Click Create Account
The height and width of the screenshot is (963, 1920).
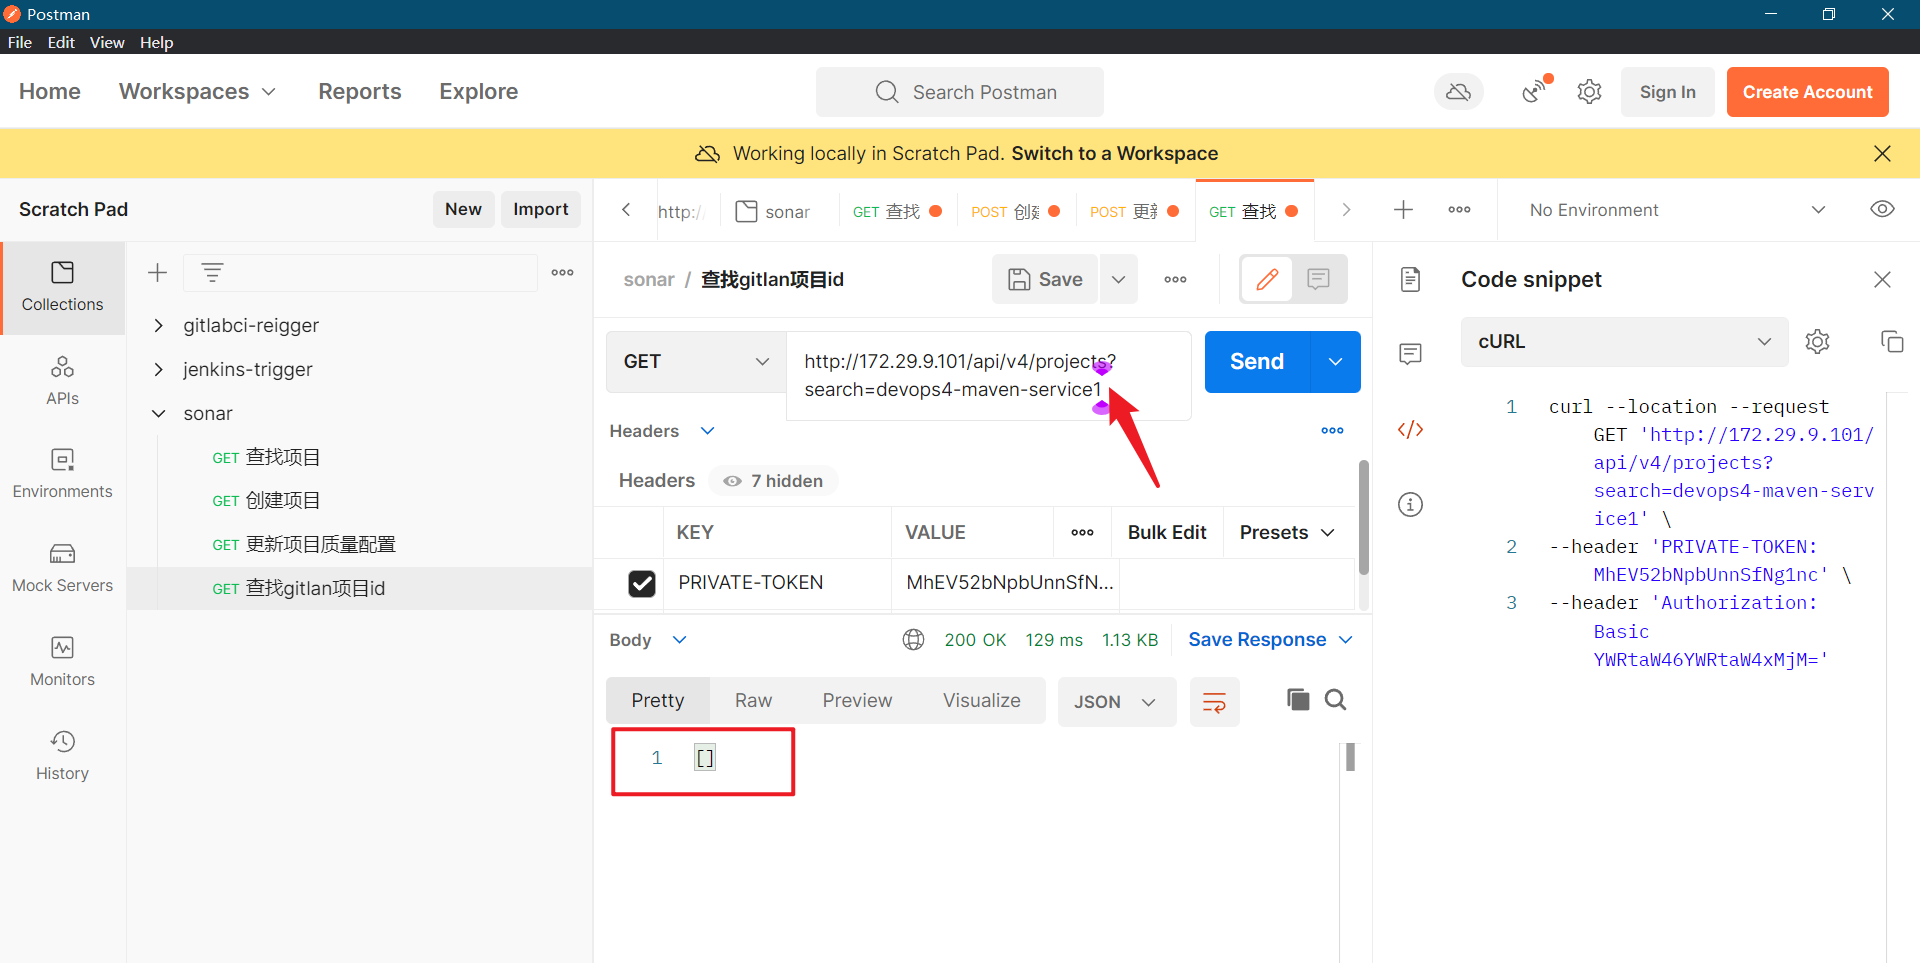tap(1807, 92)
